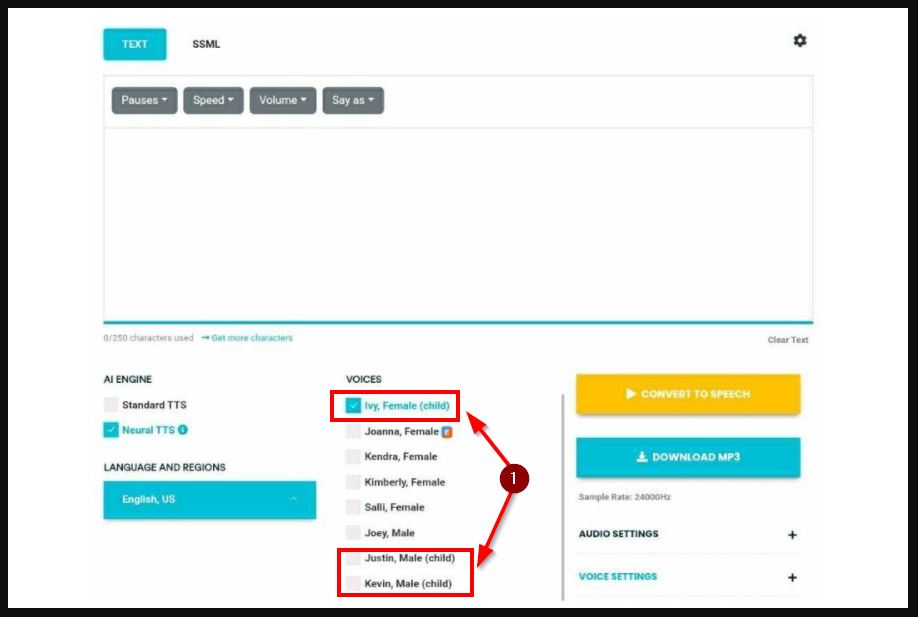Select the Justin, Male (child) voice
918x617 pixels.
(353, 558)
